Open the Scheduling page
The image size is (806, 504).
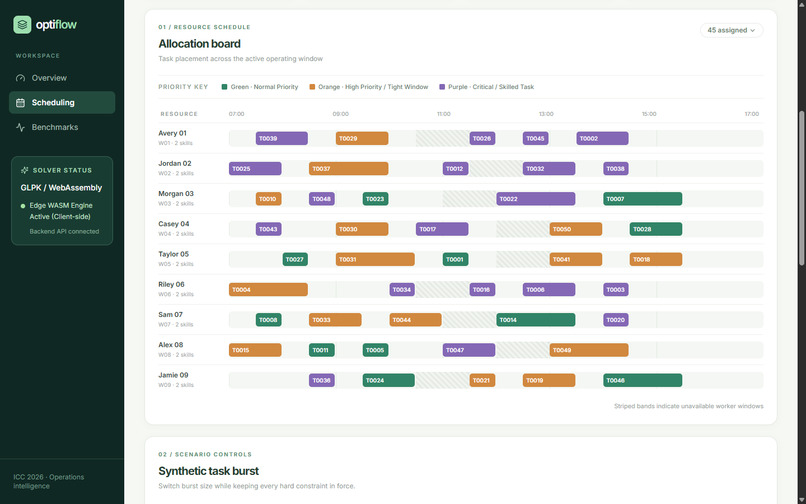62,103
